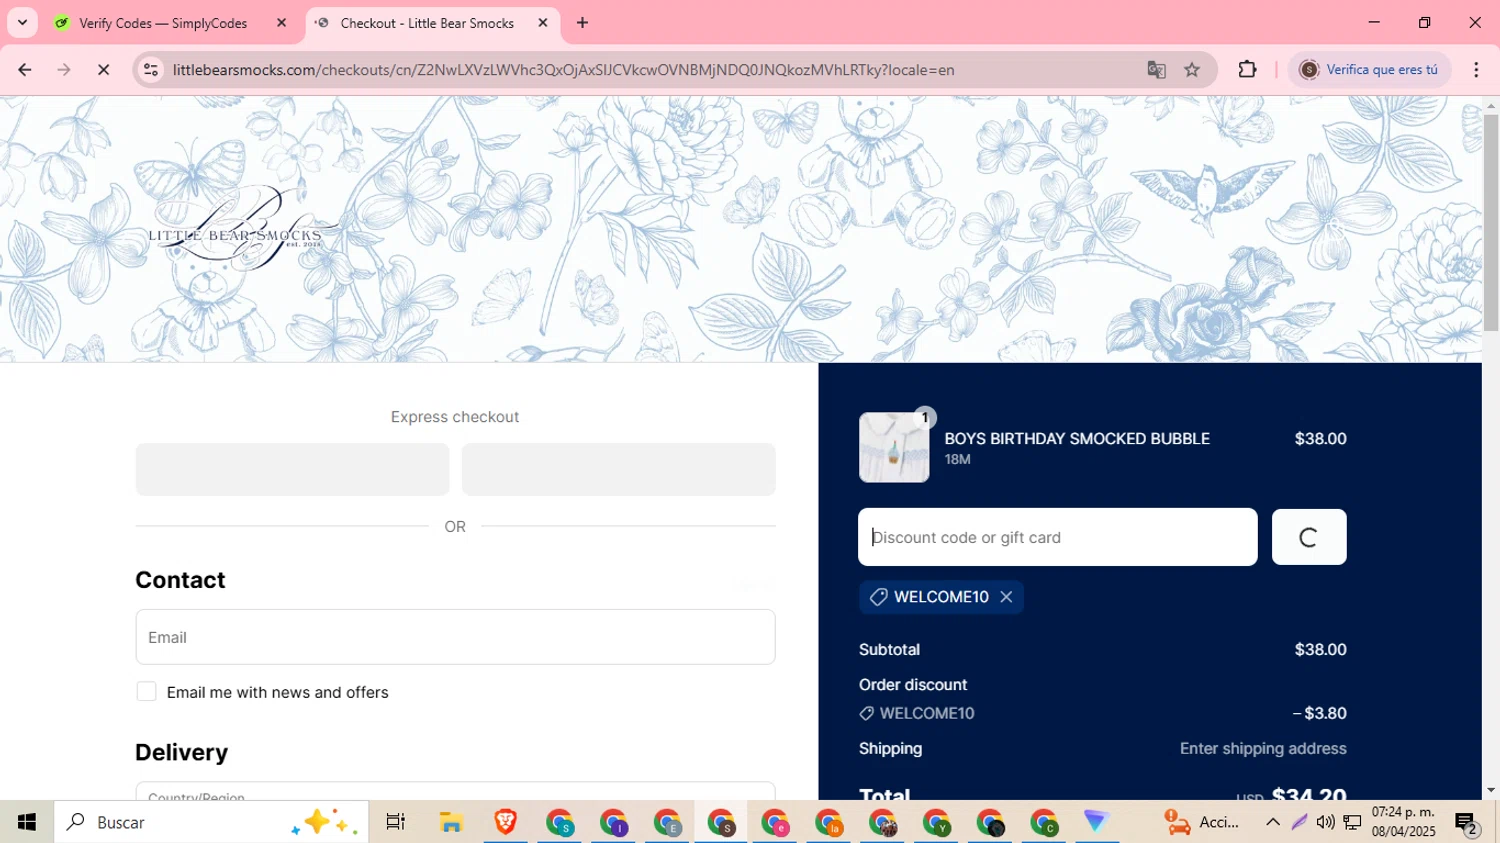The height and width of the screenshot is (843, 1500).
Task: Close the Verify Codes tab
Action: (x=281, y=23)
